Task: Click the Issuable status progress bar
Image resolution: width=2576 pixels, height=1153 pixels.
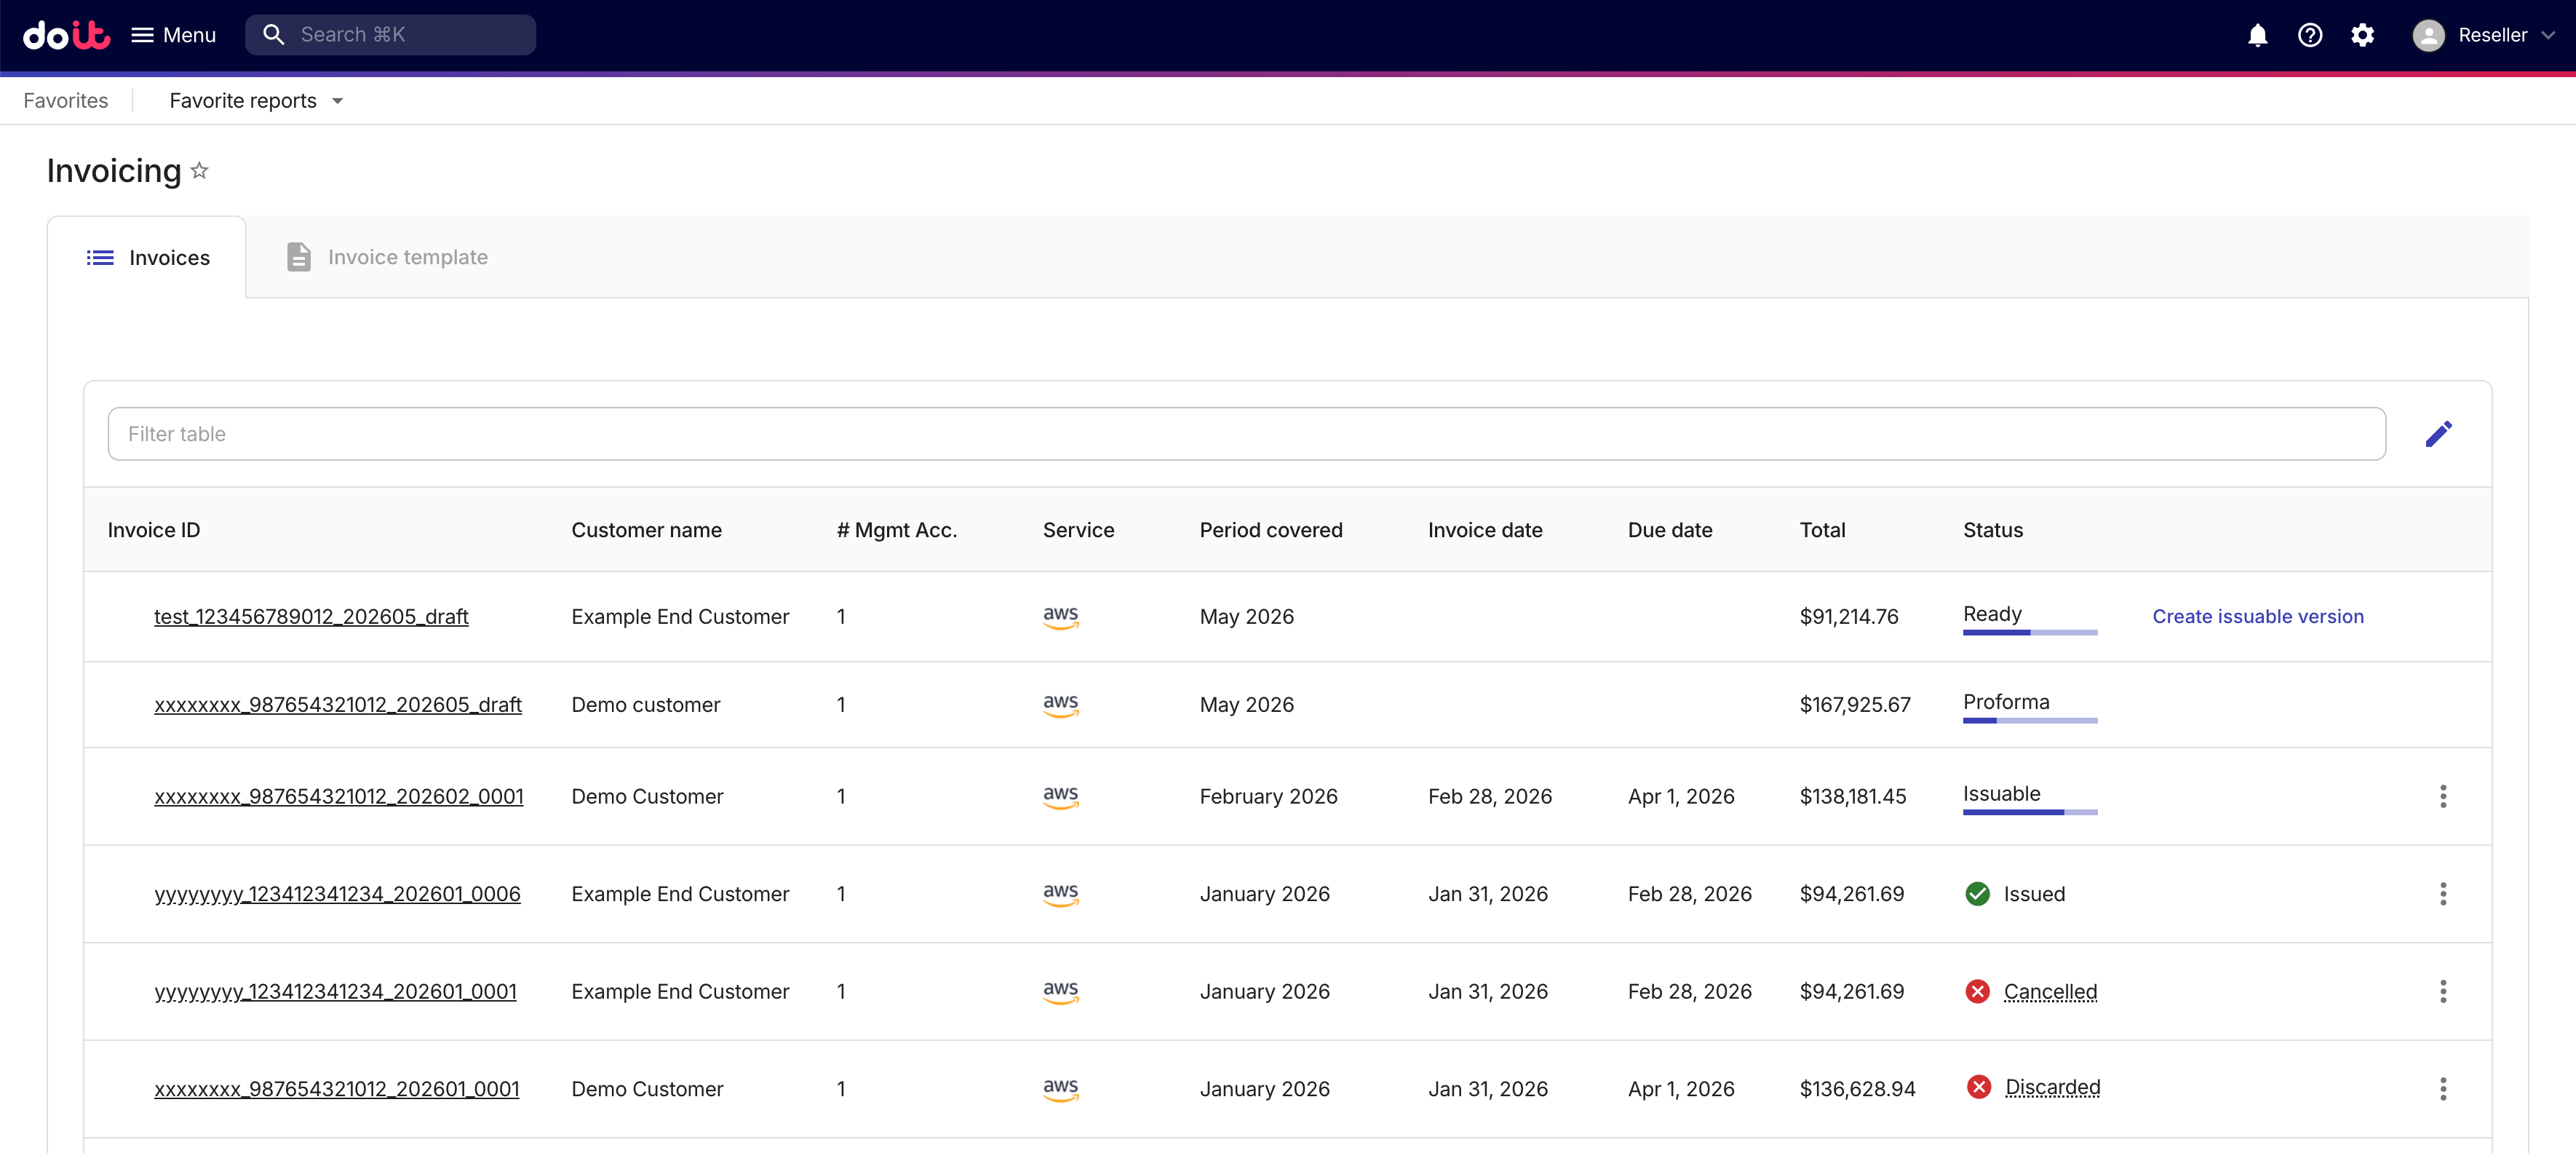Action: coord(2029,812)
